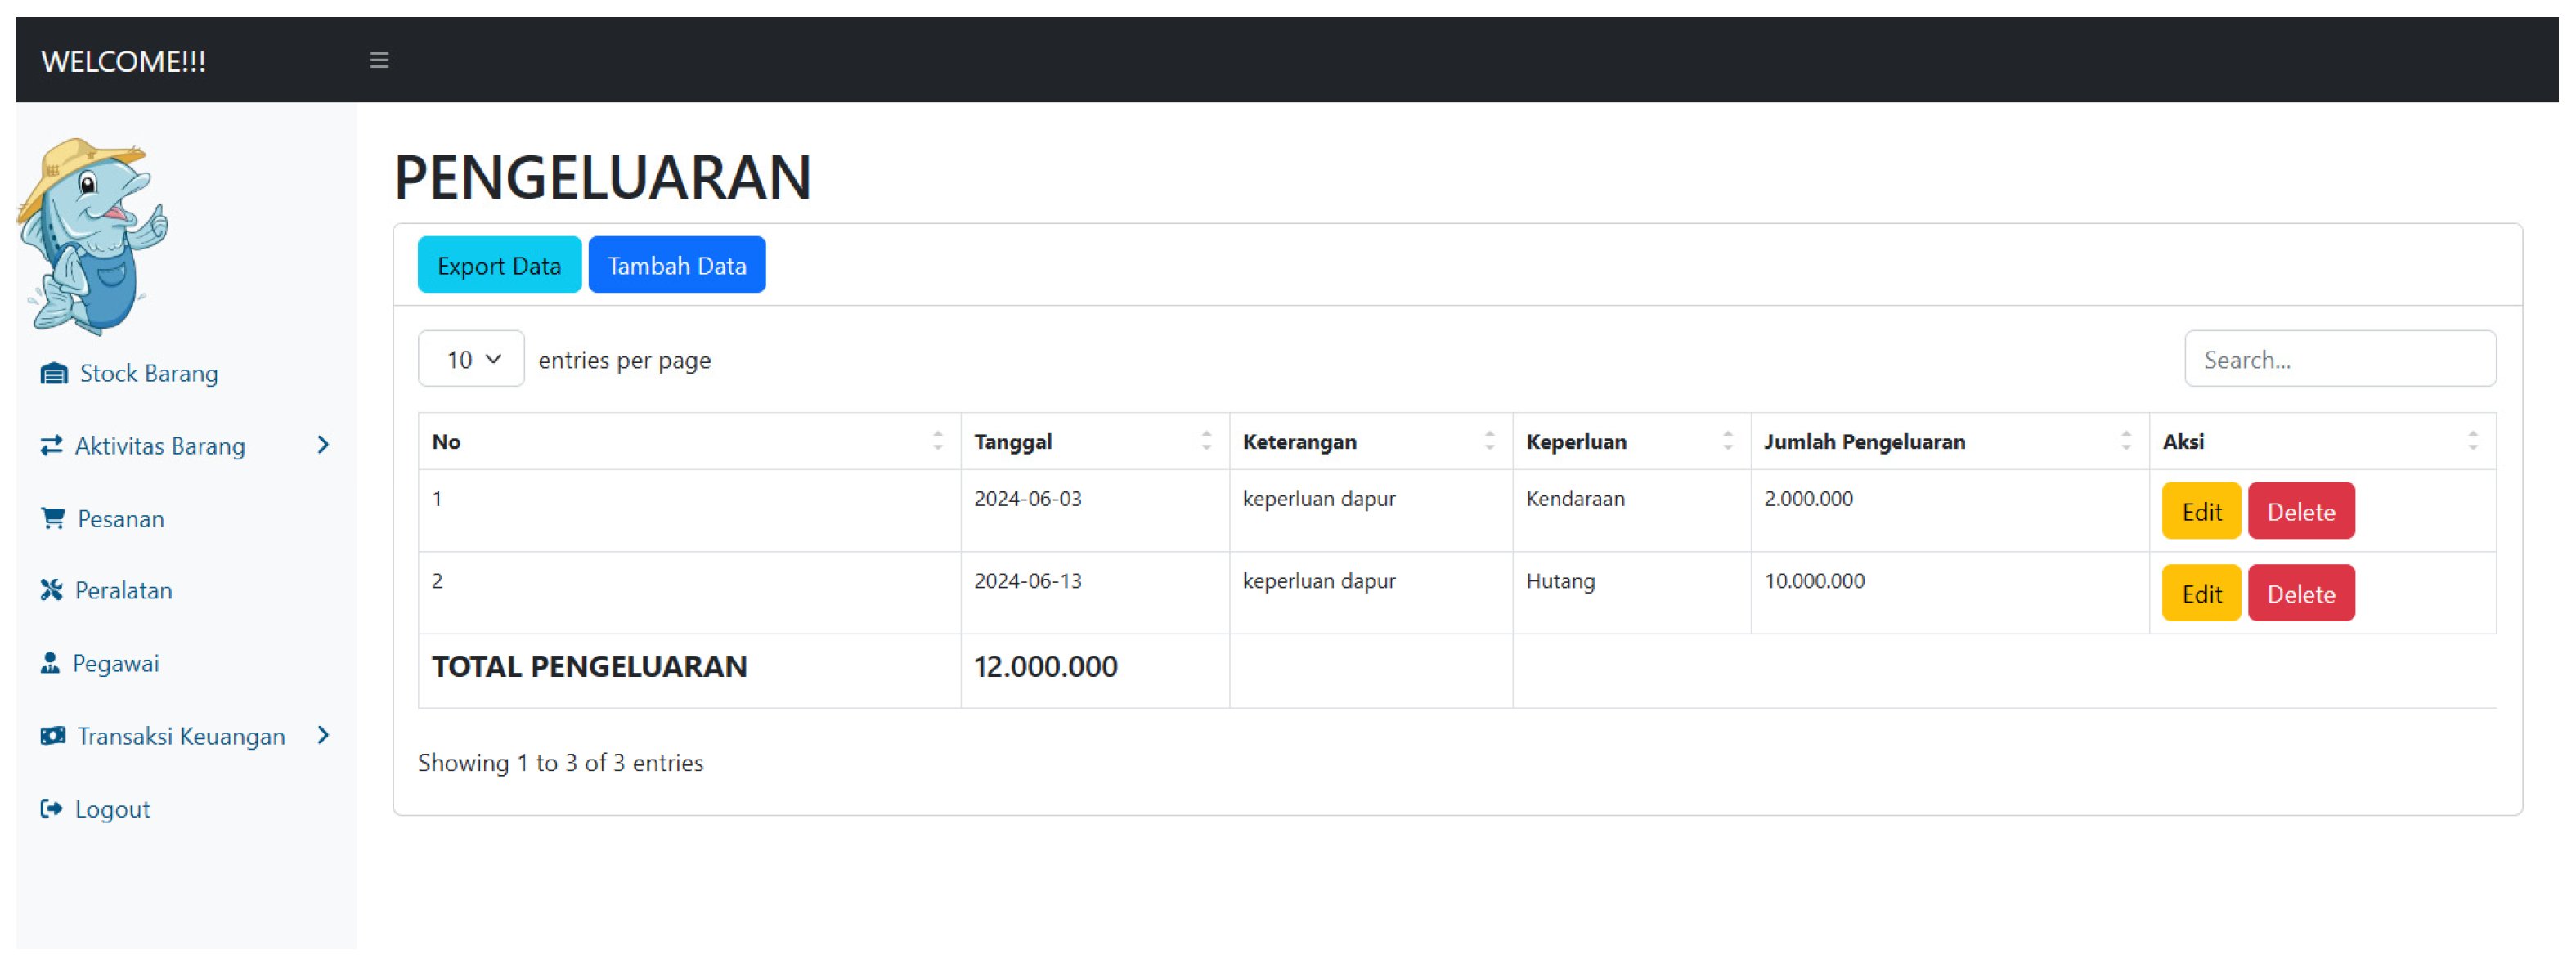Click the Pesanan shopping cart icon
This screenshot has width=2576, height=968.
53,518
